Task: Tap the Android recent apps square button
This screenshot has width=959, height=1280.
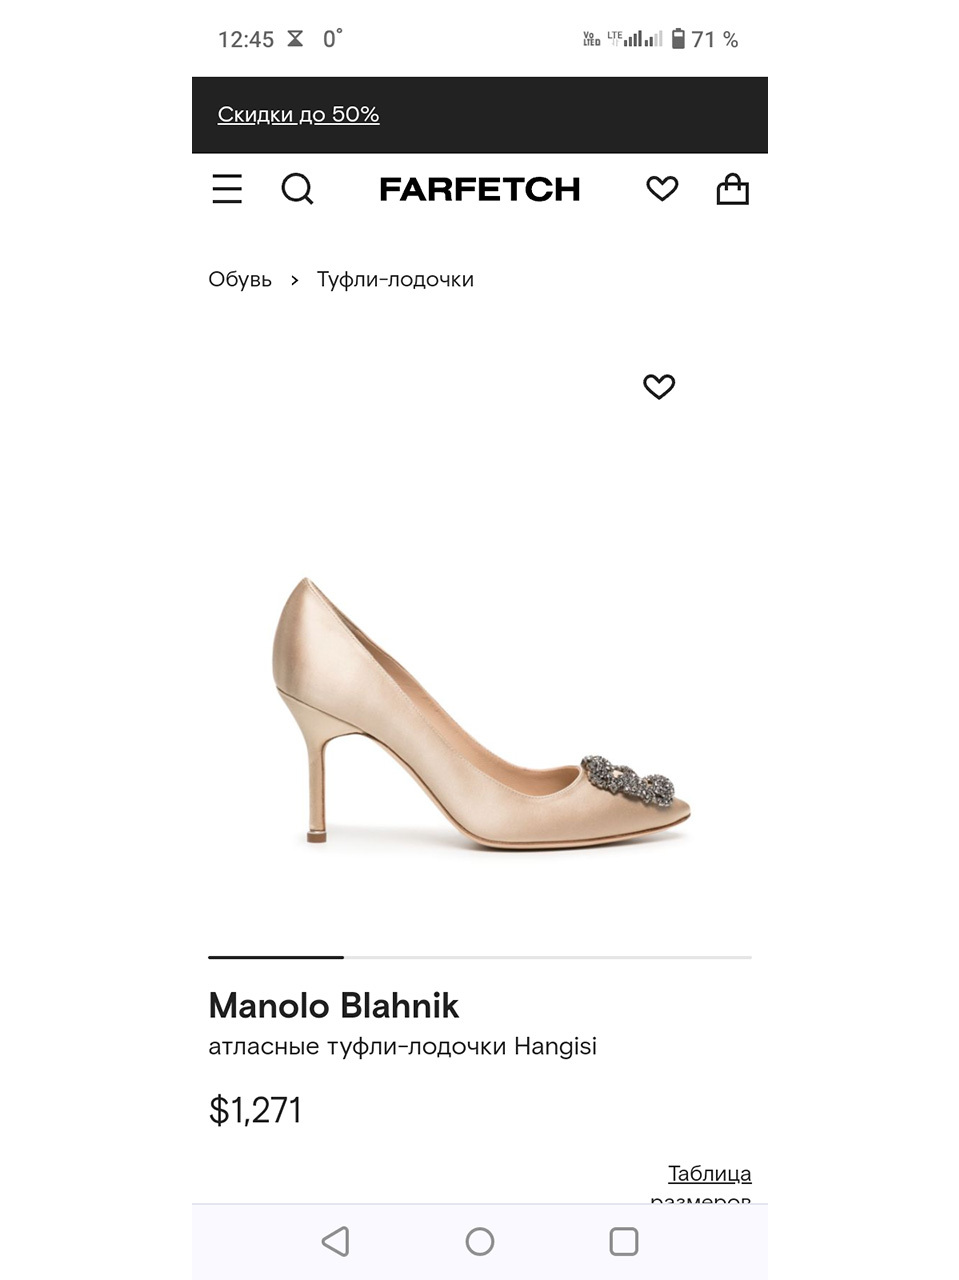Action: 623,1241
